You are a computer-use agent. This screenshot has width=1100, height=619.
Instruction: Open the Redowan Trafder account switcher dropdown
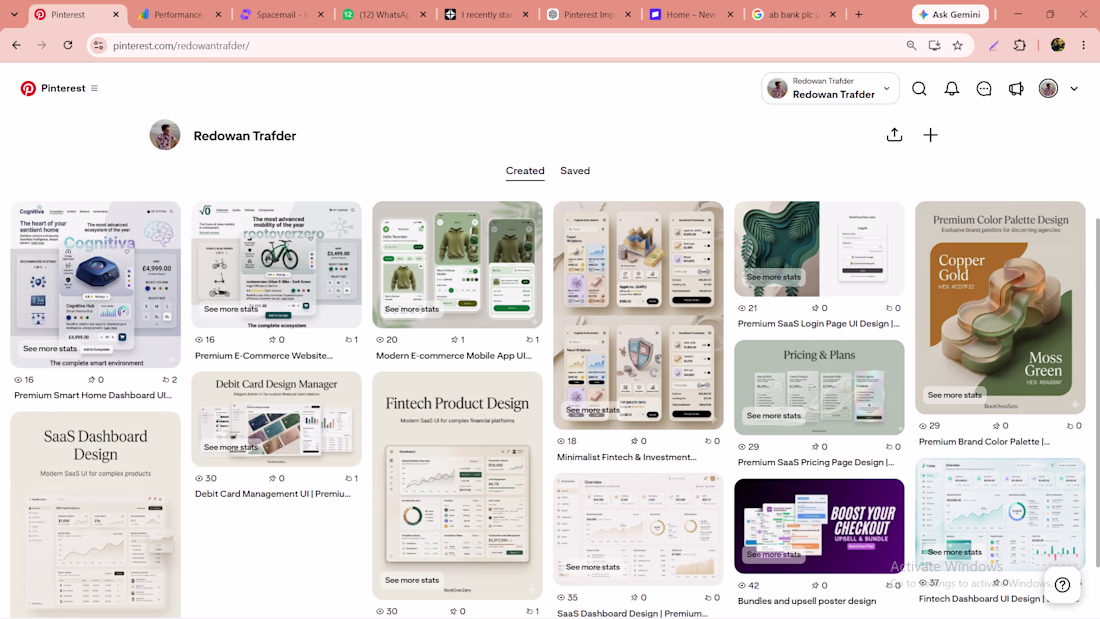(x=830, y=88)
